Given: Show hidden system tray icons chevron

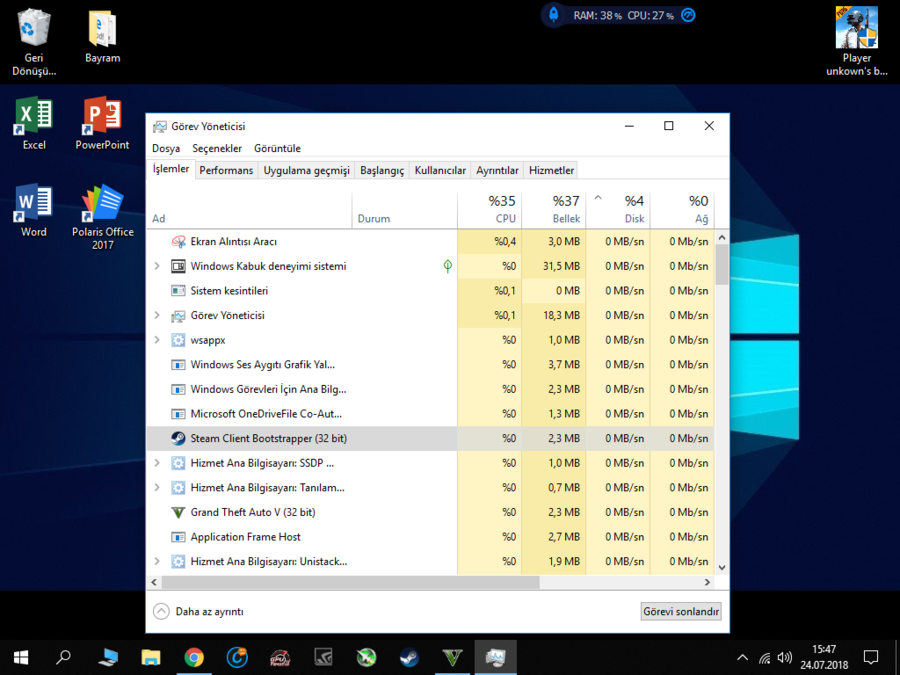Looking at the screenshot, I should [742, 658].
